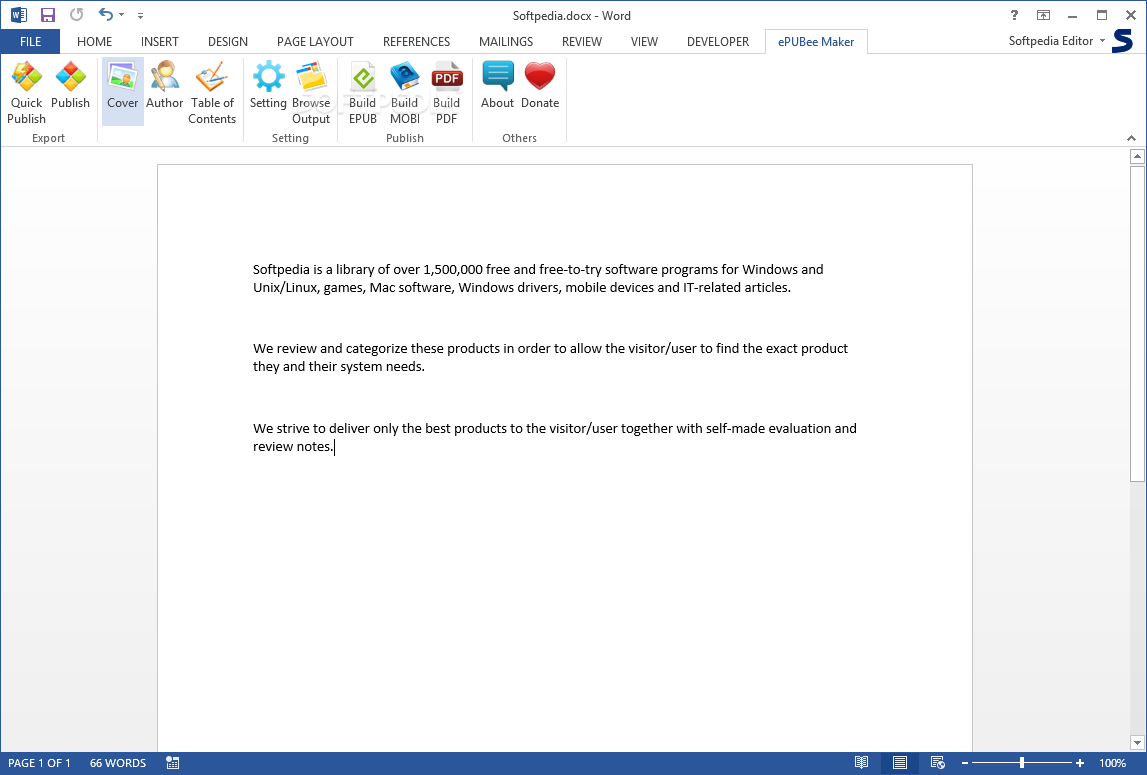The image size is (1147, 775).
Task: Switch to Web Layout view
Action: tap(937, 763)
